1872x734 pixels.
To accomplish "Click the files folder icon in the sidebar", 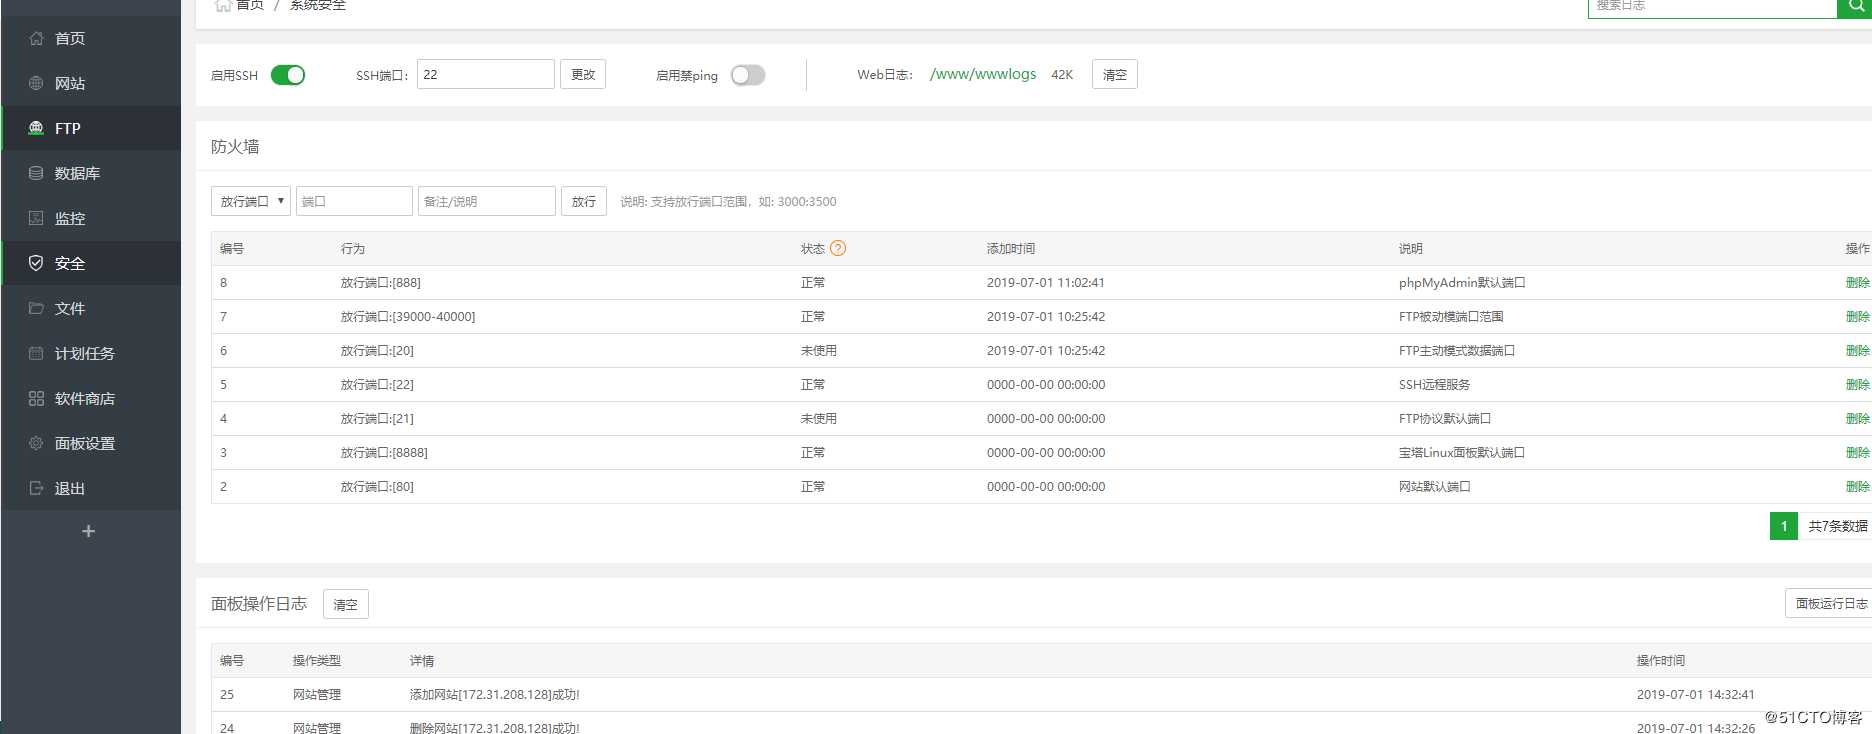I will coord(36,308).
